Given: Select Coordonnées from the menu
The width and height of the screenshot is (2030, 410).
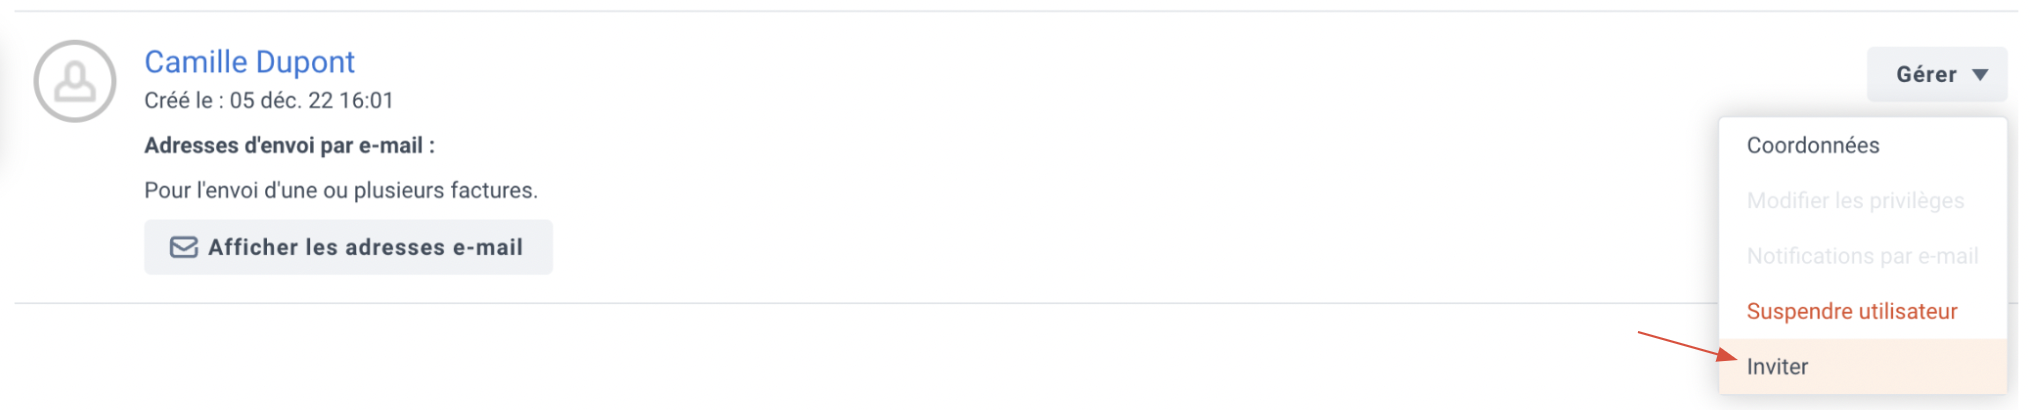Looking at the screenshot, I should (1862, 145).
